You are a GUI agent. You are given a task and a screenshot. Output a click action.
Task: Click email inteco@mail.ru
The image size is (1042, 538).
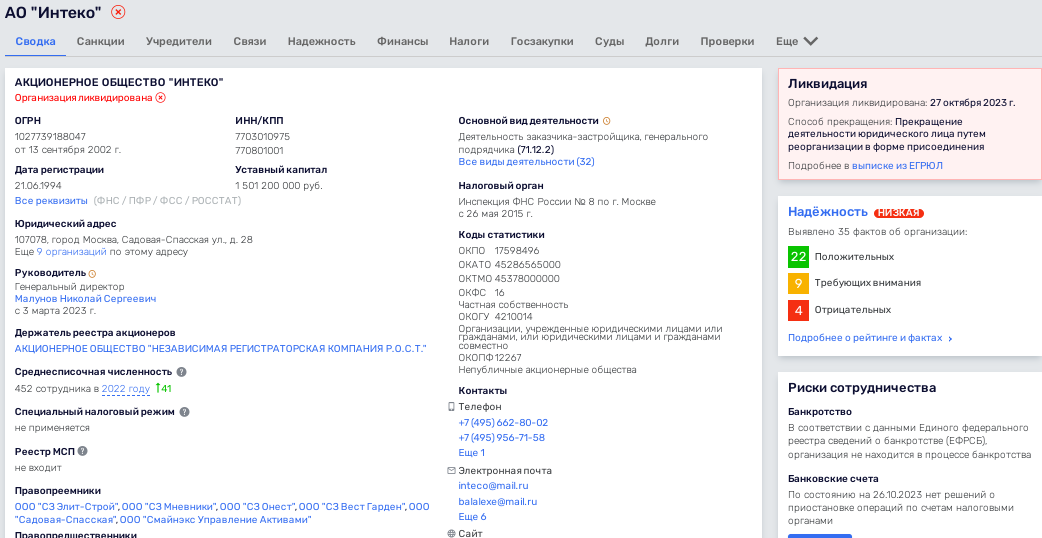click(x=493, y=486)
